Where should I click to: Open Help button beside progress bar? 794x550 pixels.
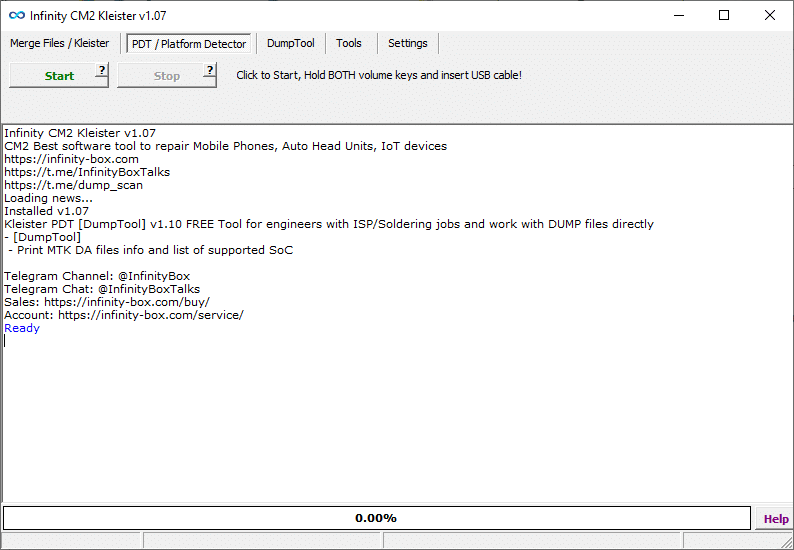(776, 519)
